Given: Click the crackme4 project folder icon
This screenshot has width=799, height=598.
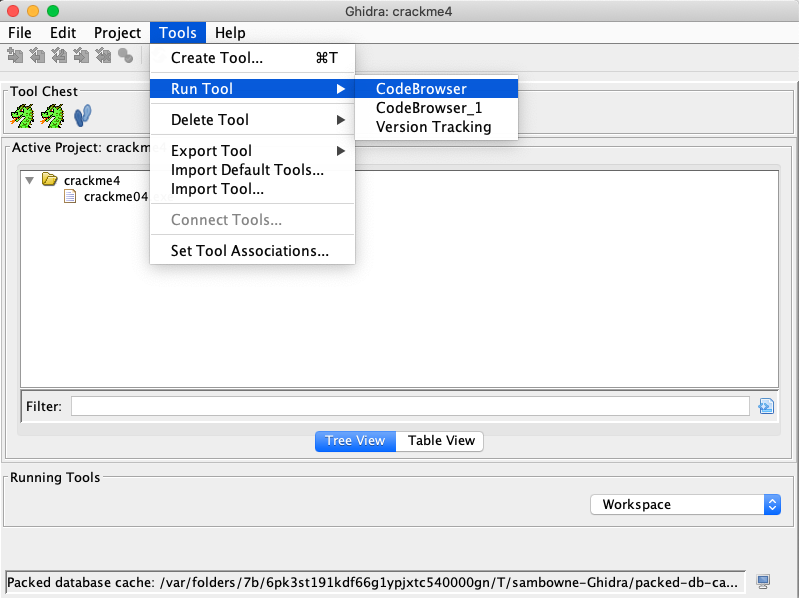Looking at the screenshot, I should click(x=49, y=179).
